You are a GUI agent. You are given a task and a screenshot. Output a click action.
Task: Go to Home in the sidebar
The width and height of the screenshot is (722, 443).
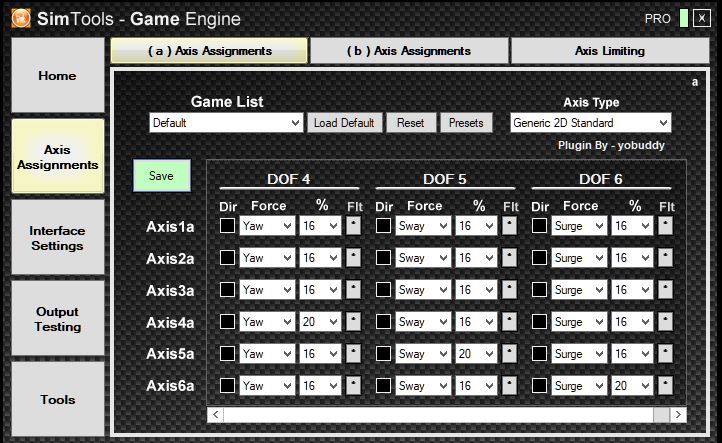click(58, 75)
